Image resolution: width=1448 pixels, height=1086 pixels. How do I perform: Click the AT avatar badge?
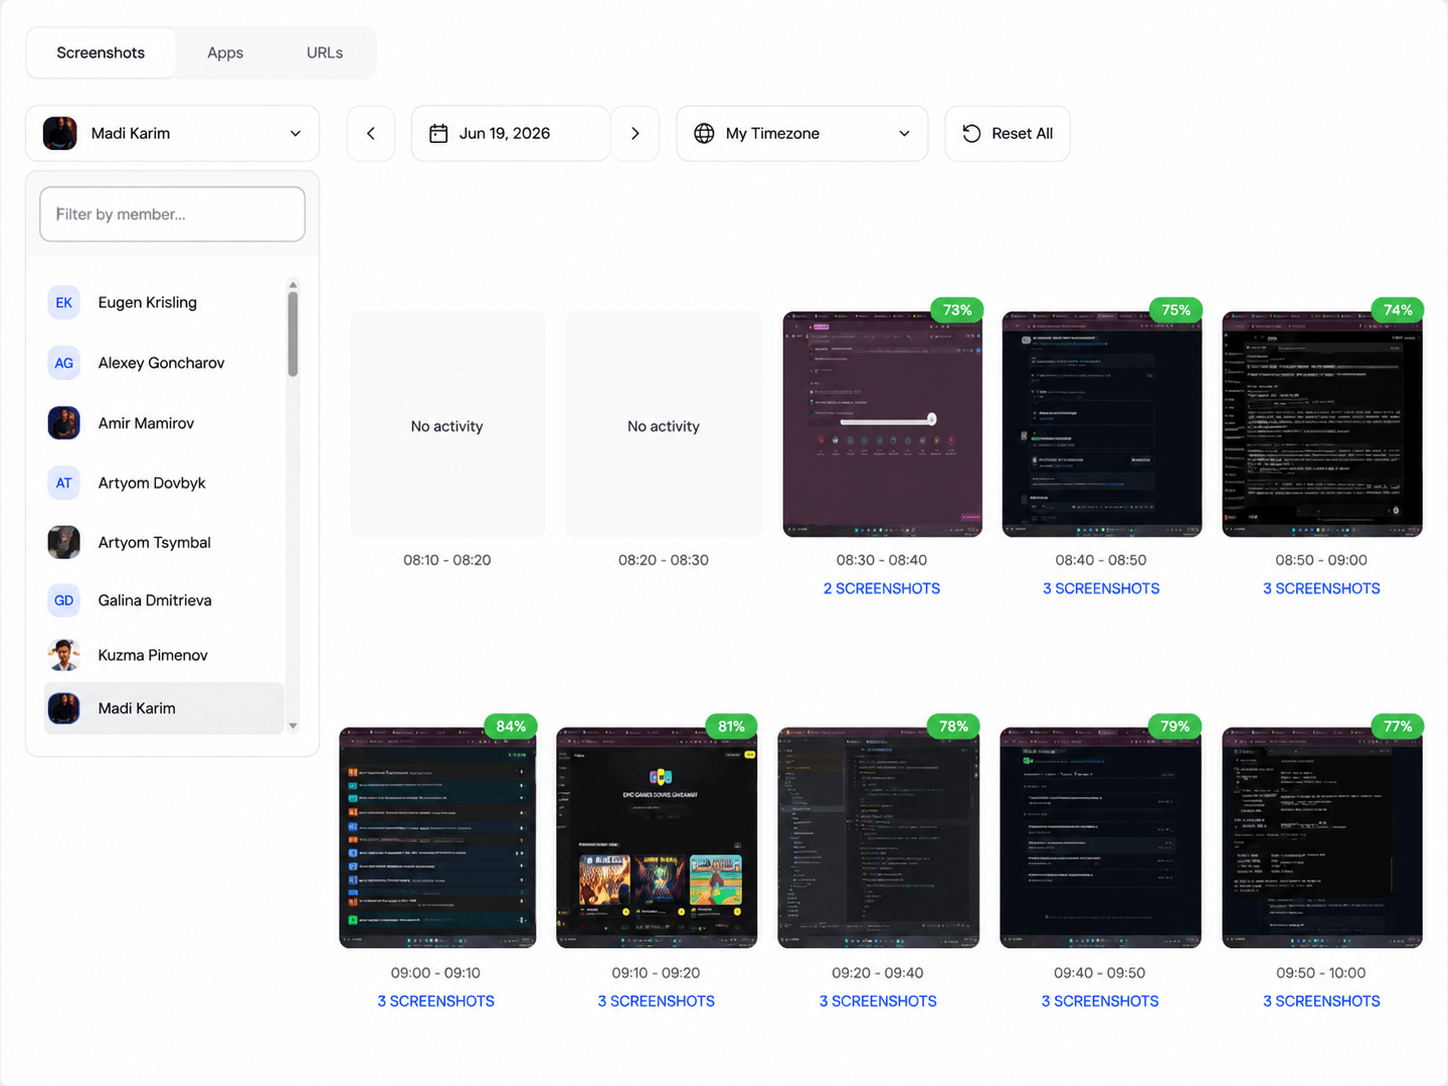pyautogui.click(x=64, y=483)
